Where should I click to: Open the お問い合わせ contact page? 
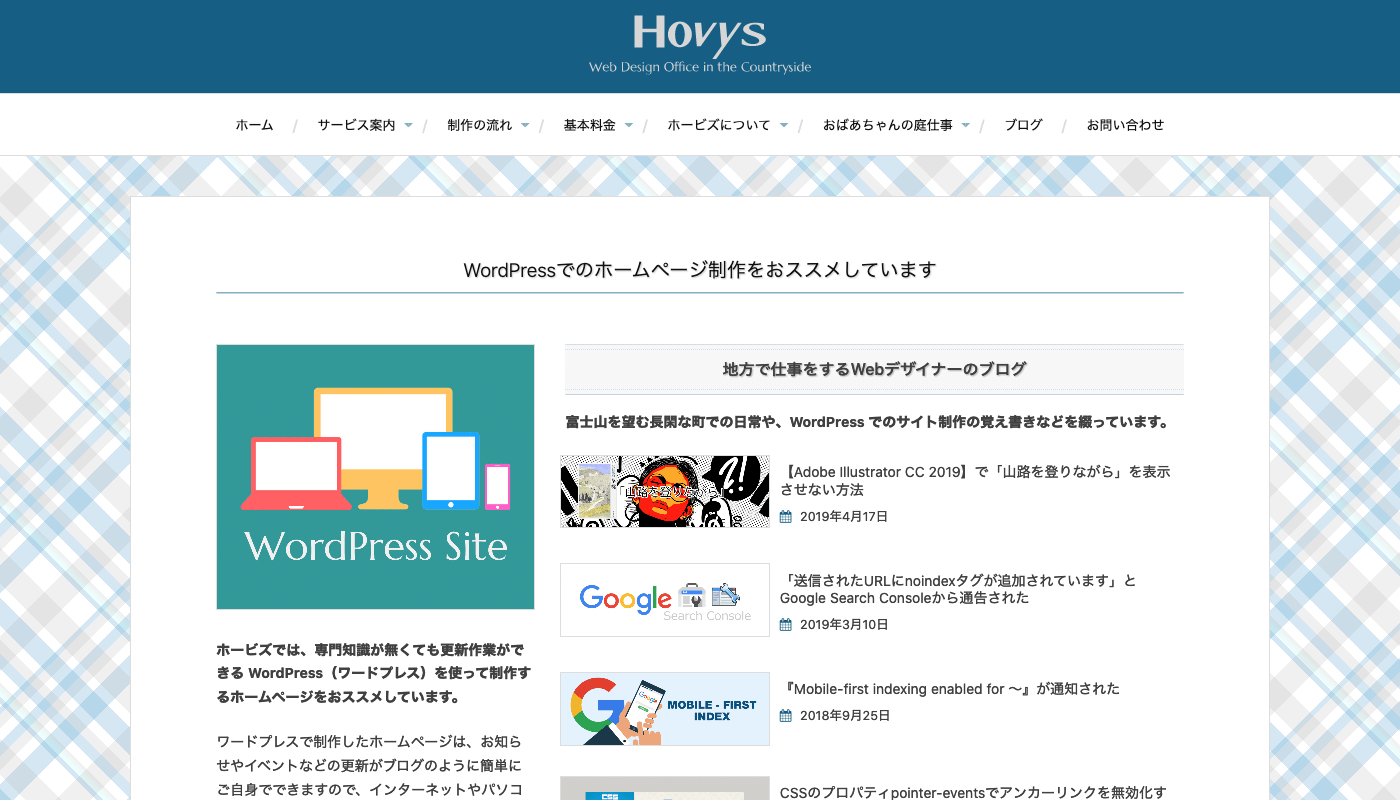coord(1125,125)
